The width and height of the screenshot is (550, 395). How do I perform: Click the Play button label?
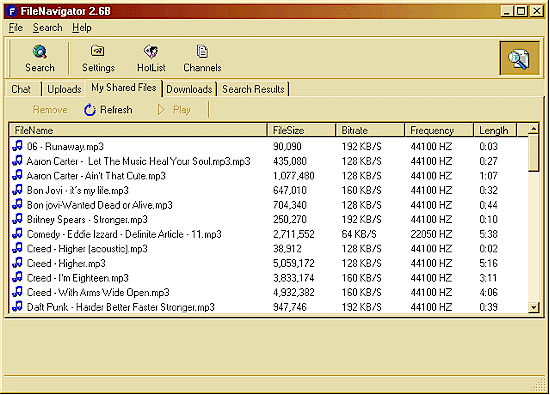(182, 110)
